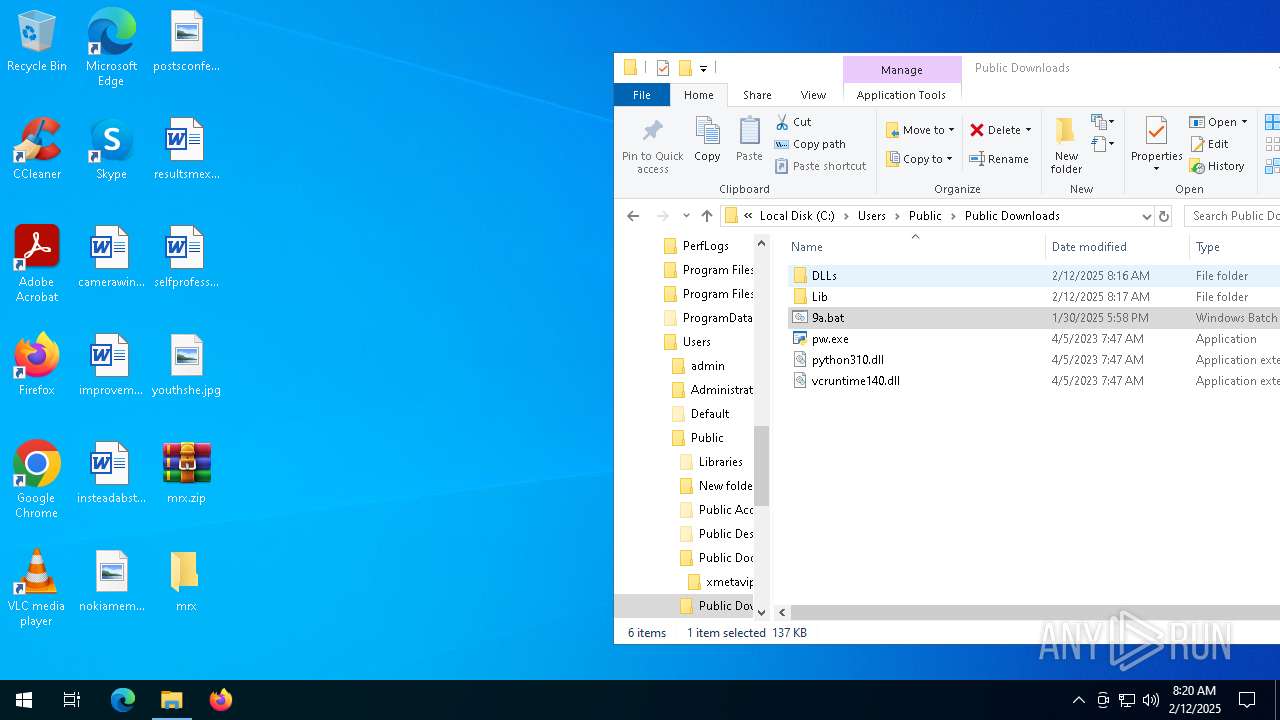Select the Adobe Acrobat desktop shortcut
This screenshot has width=1280, height=720.
pos(37,265)
